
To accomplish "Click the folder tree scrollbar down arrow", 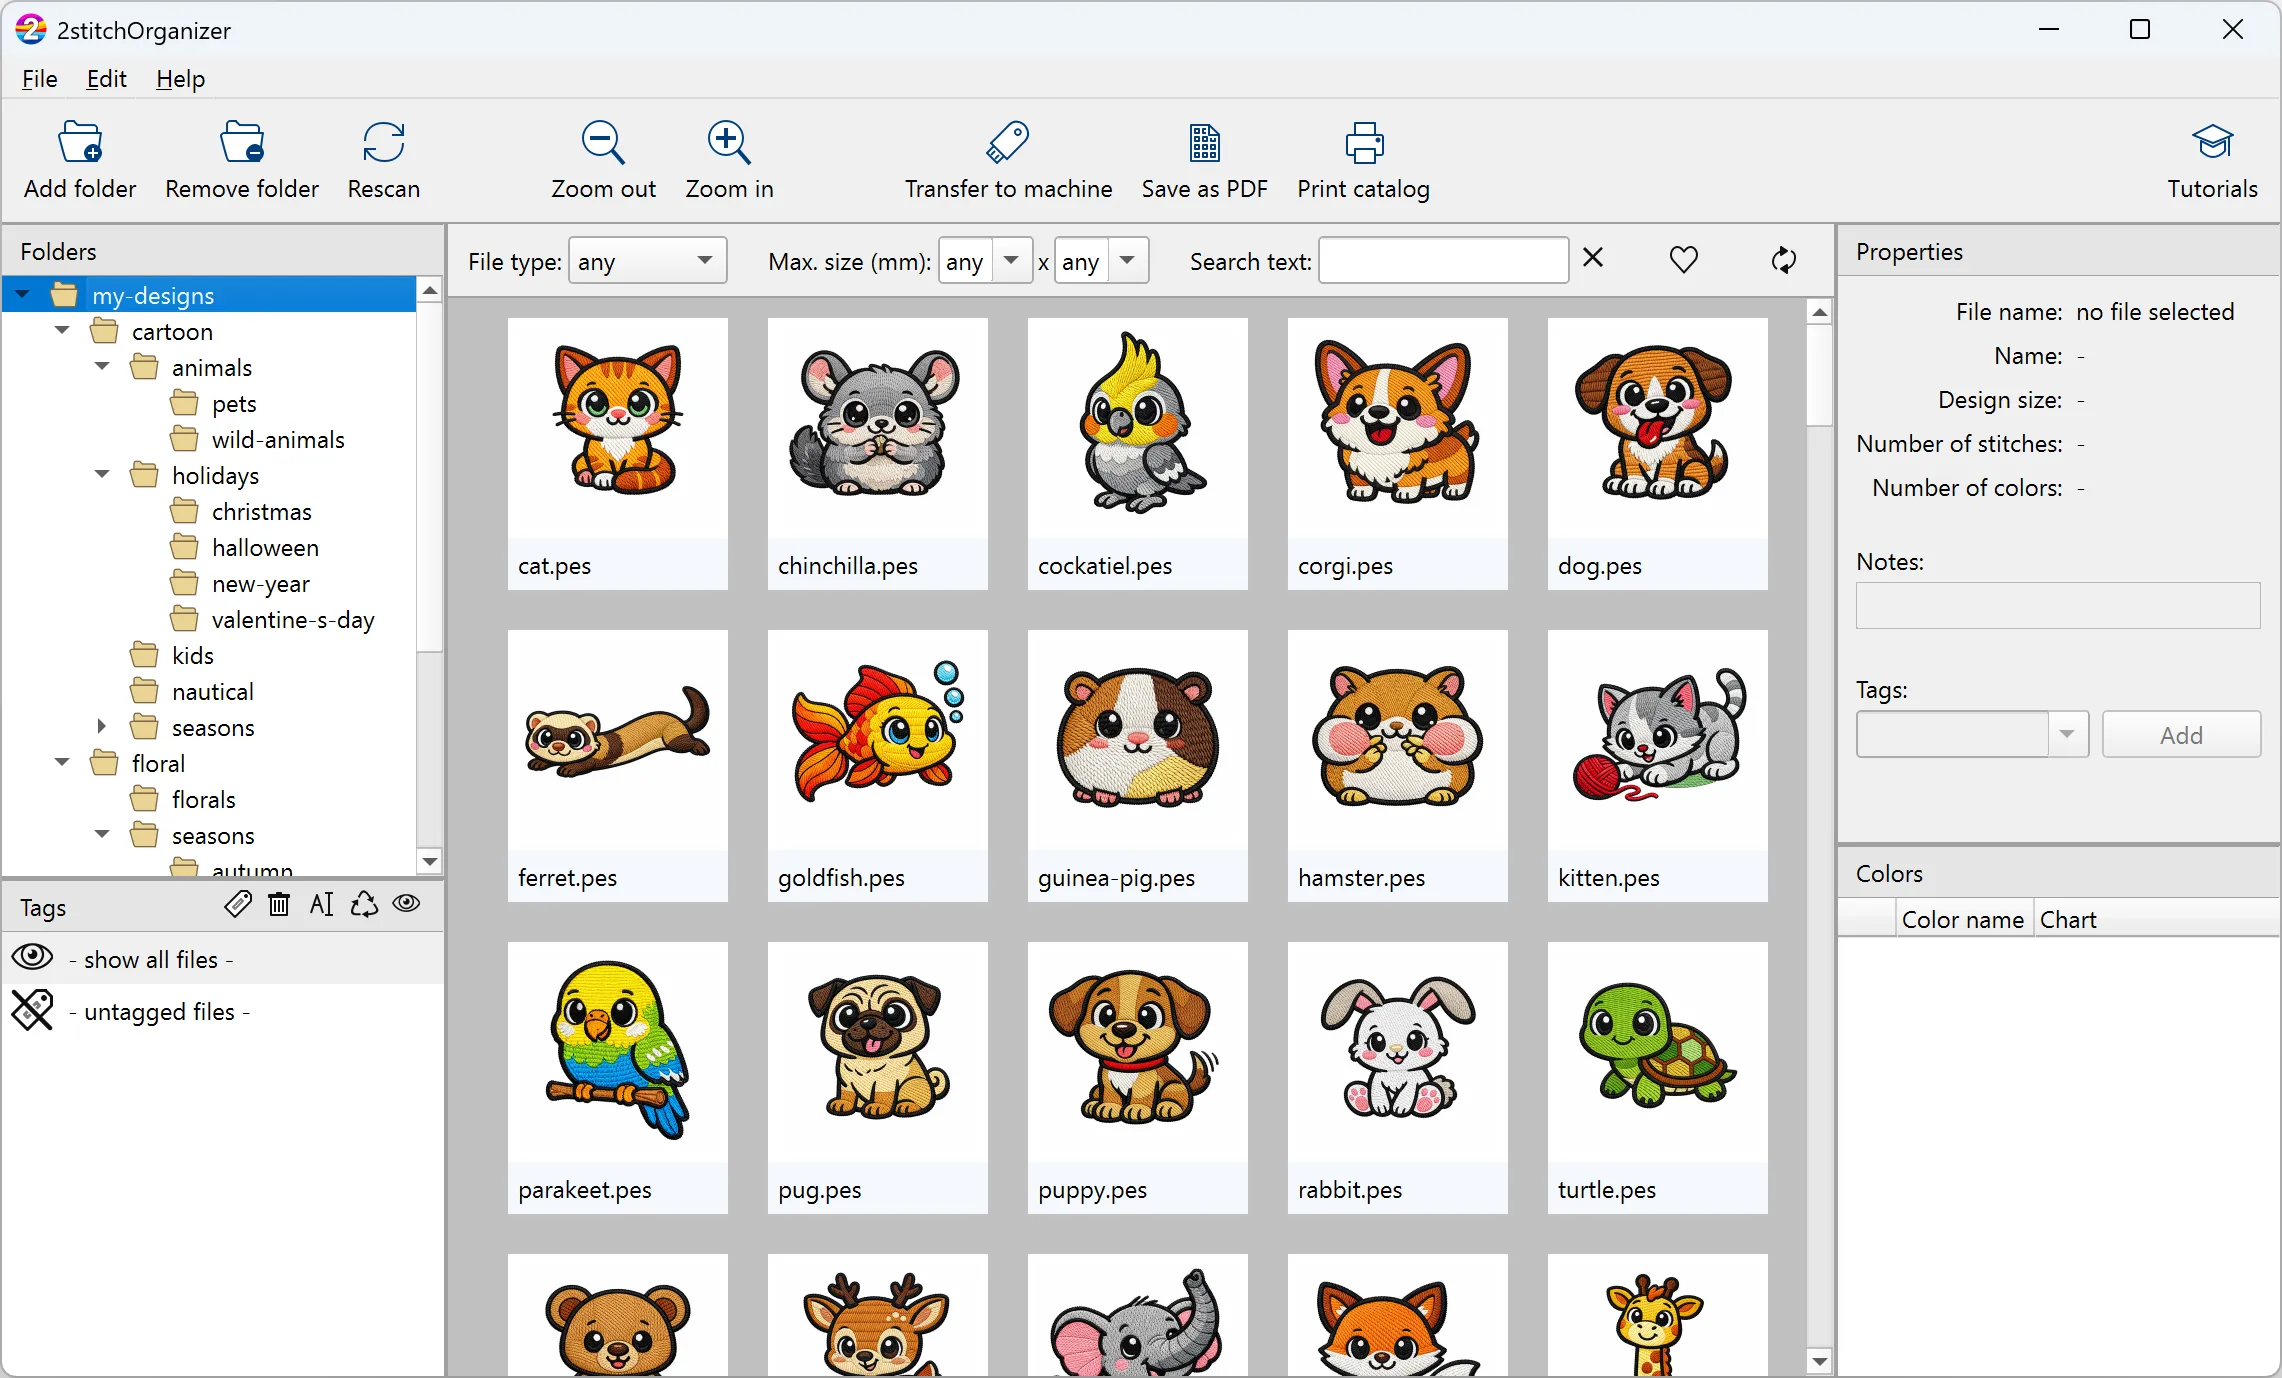I will (x=430, y=861).
